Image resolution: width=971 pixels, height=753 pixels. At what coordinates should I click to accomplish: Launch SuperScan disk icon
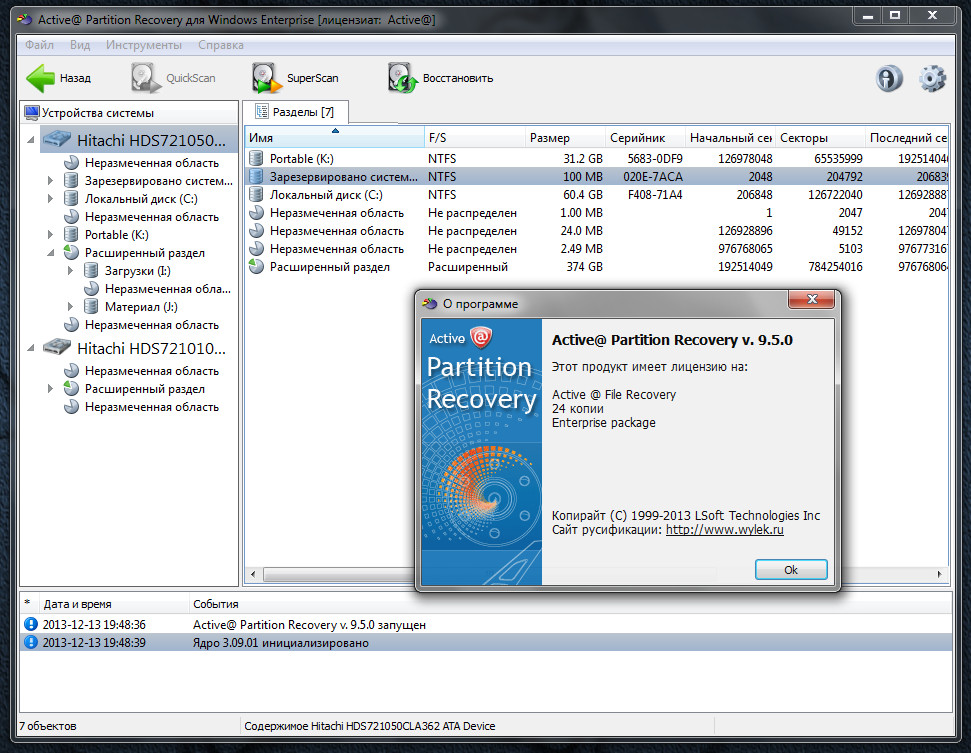(x=266, y=78)
